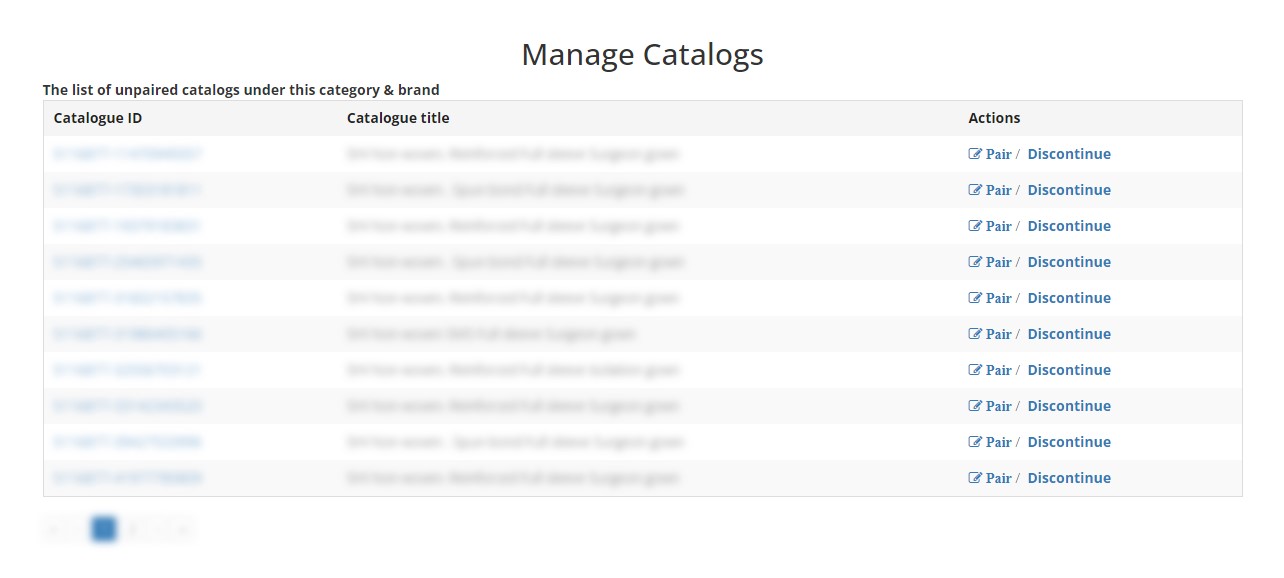This screenshot has height=578, width=1284.
Task: Discontinue the catalog in the fourth row
Action: 1069,261
